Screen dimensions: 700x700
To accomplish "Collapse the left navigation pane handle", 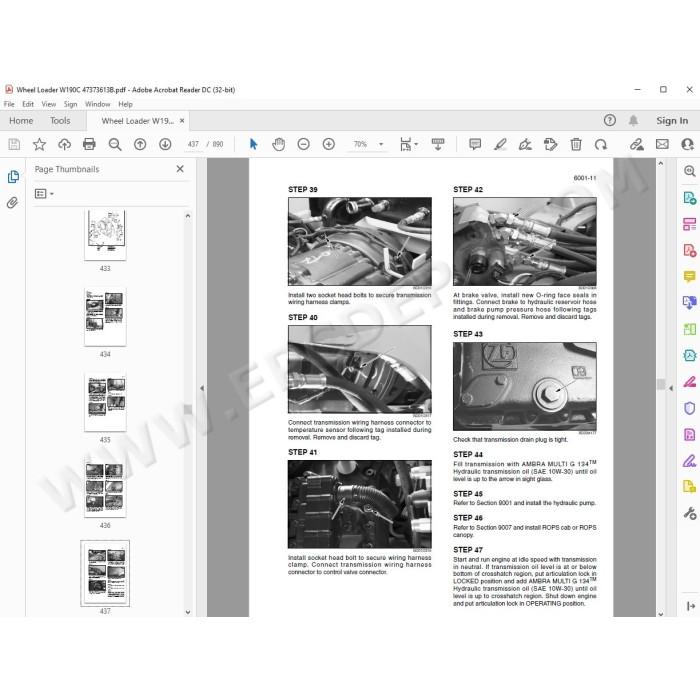I will [x=202, y=388].
